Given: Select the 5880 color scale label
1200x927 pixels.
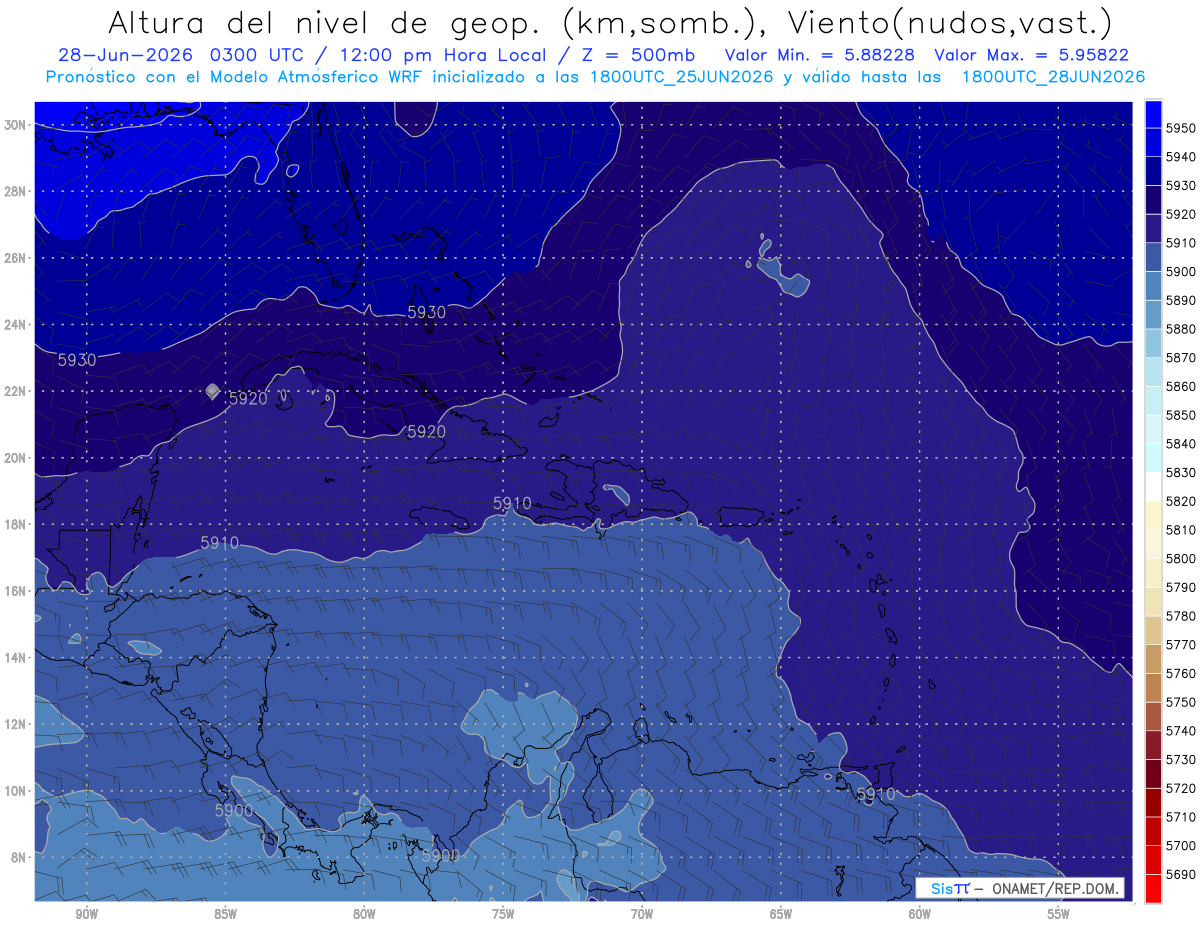Looking at the screenshot, I should pyautogui.click(x=1181, y=329).
